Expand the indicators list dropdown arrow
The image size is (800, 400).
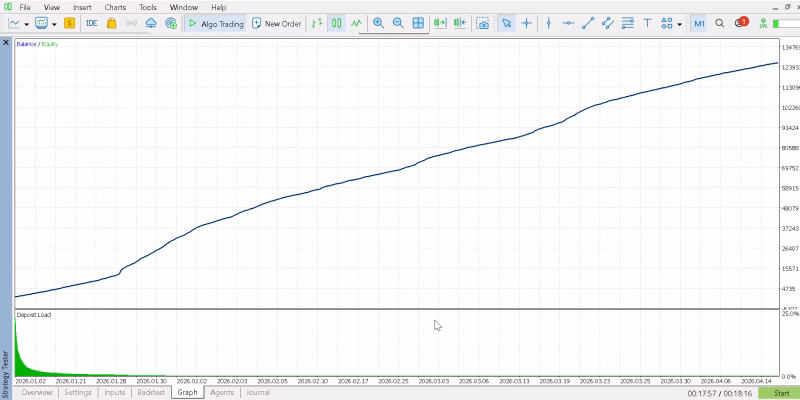[x=54, y=24]
